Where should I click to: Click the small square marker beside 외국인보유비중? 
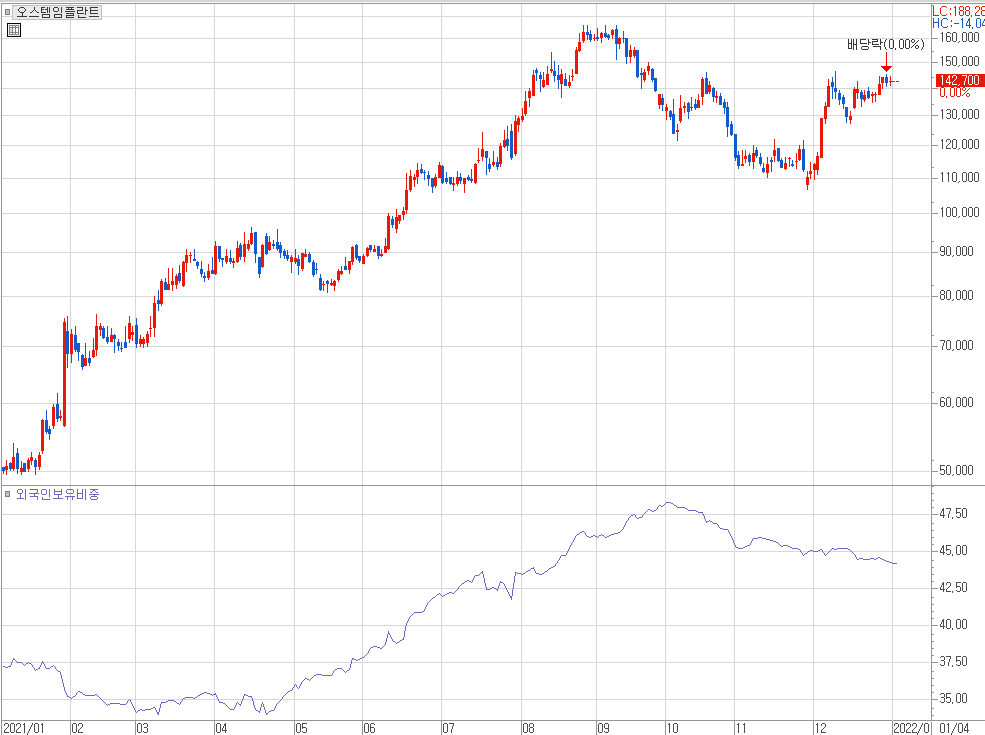tap(8, 494)
